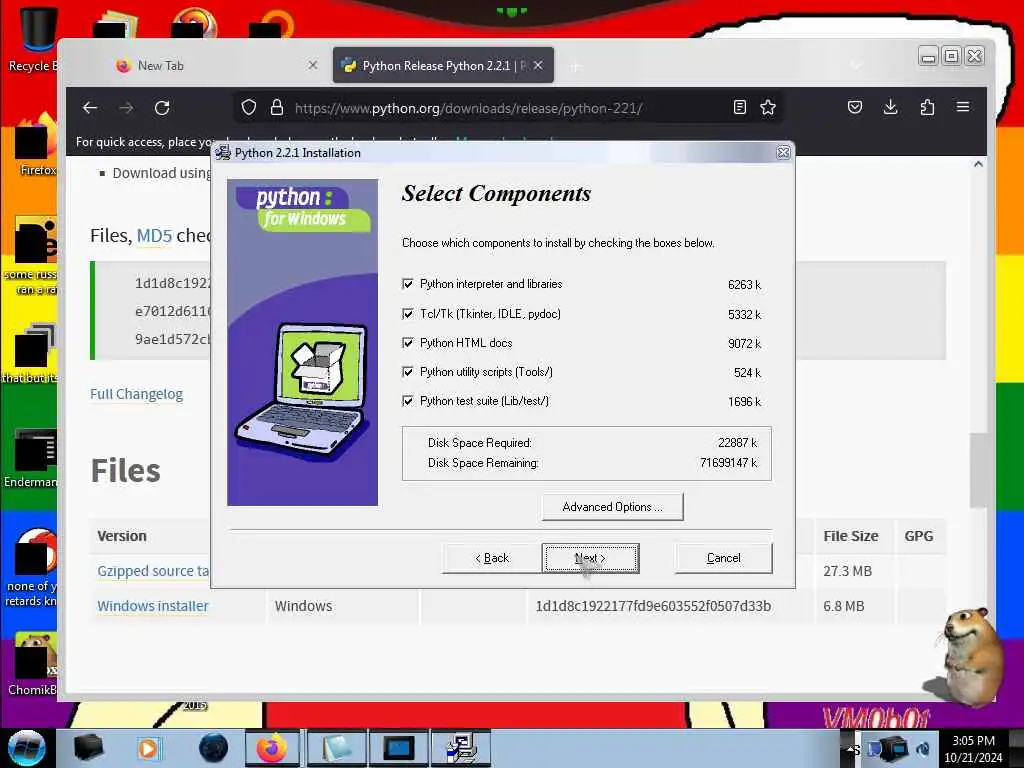1024x768 pixels.
Task: Open the MD5 link on page
Action: click(154, 235)
